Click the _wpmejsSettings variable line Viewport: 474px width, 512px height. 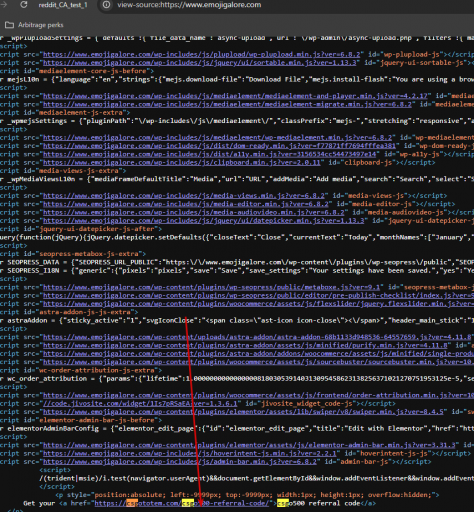237,121
